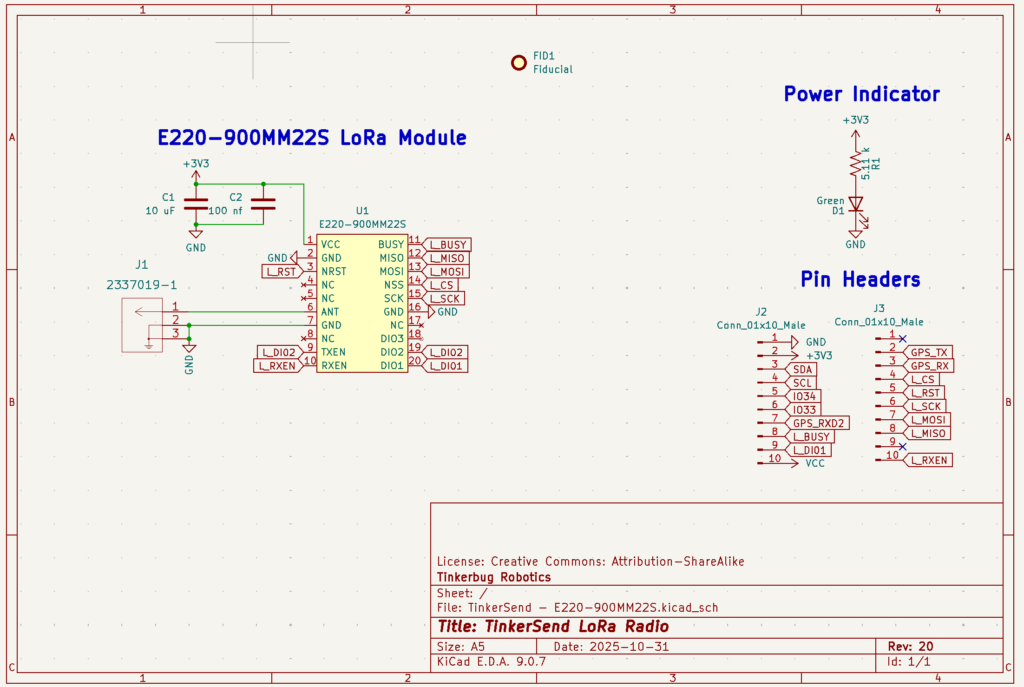
Task: Click the J1 antenna connector symbol
Action: point(142,325)
